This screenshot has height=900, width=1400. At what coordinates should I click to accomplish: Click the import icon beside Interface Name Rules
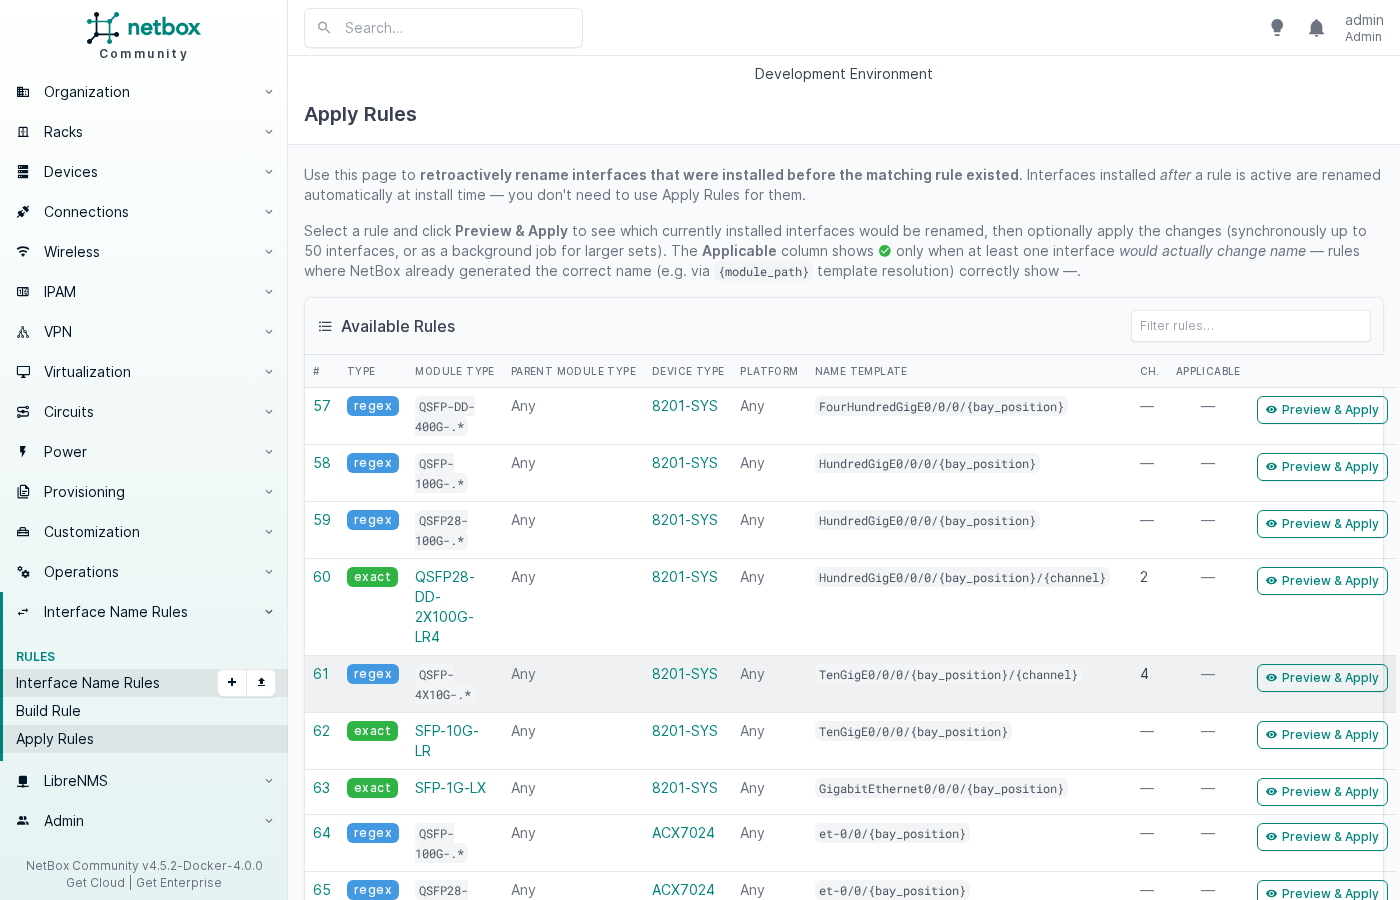coord(261,683)
